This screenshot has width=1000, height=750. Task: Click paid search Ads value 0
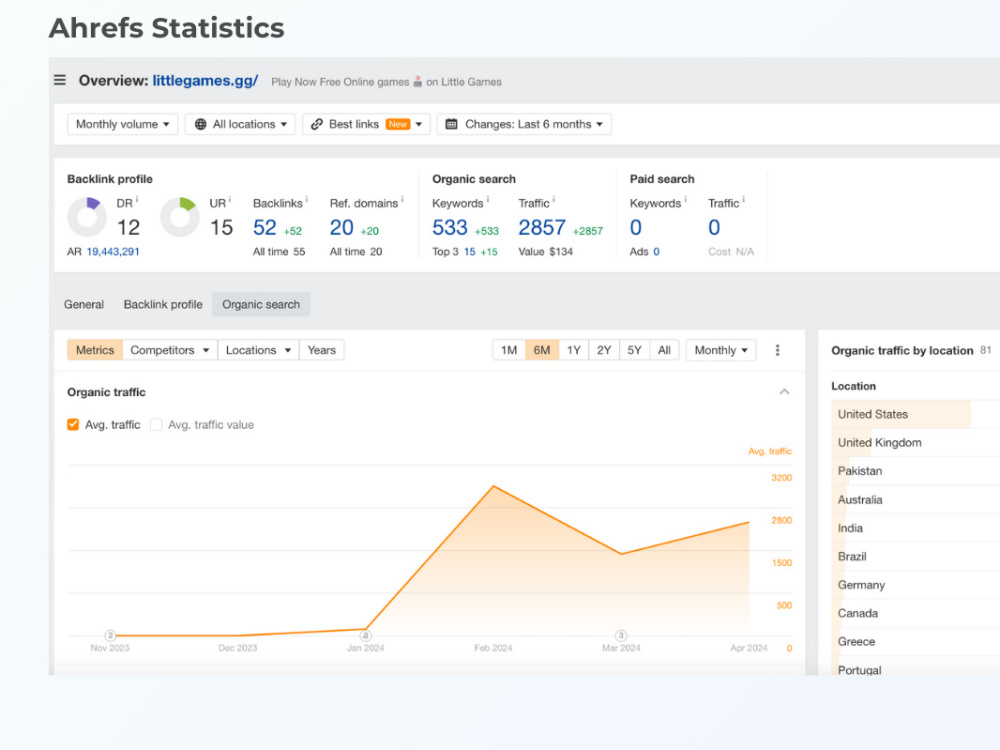tap(656, 252)
